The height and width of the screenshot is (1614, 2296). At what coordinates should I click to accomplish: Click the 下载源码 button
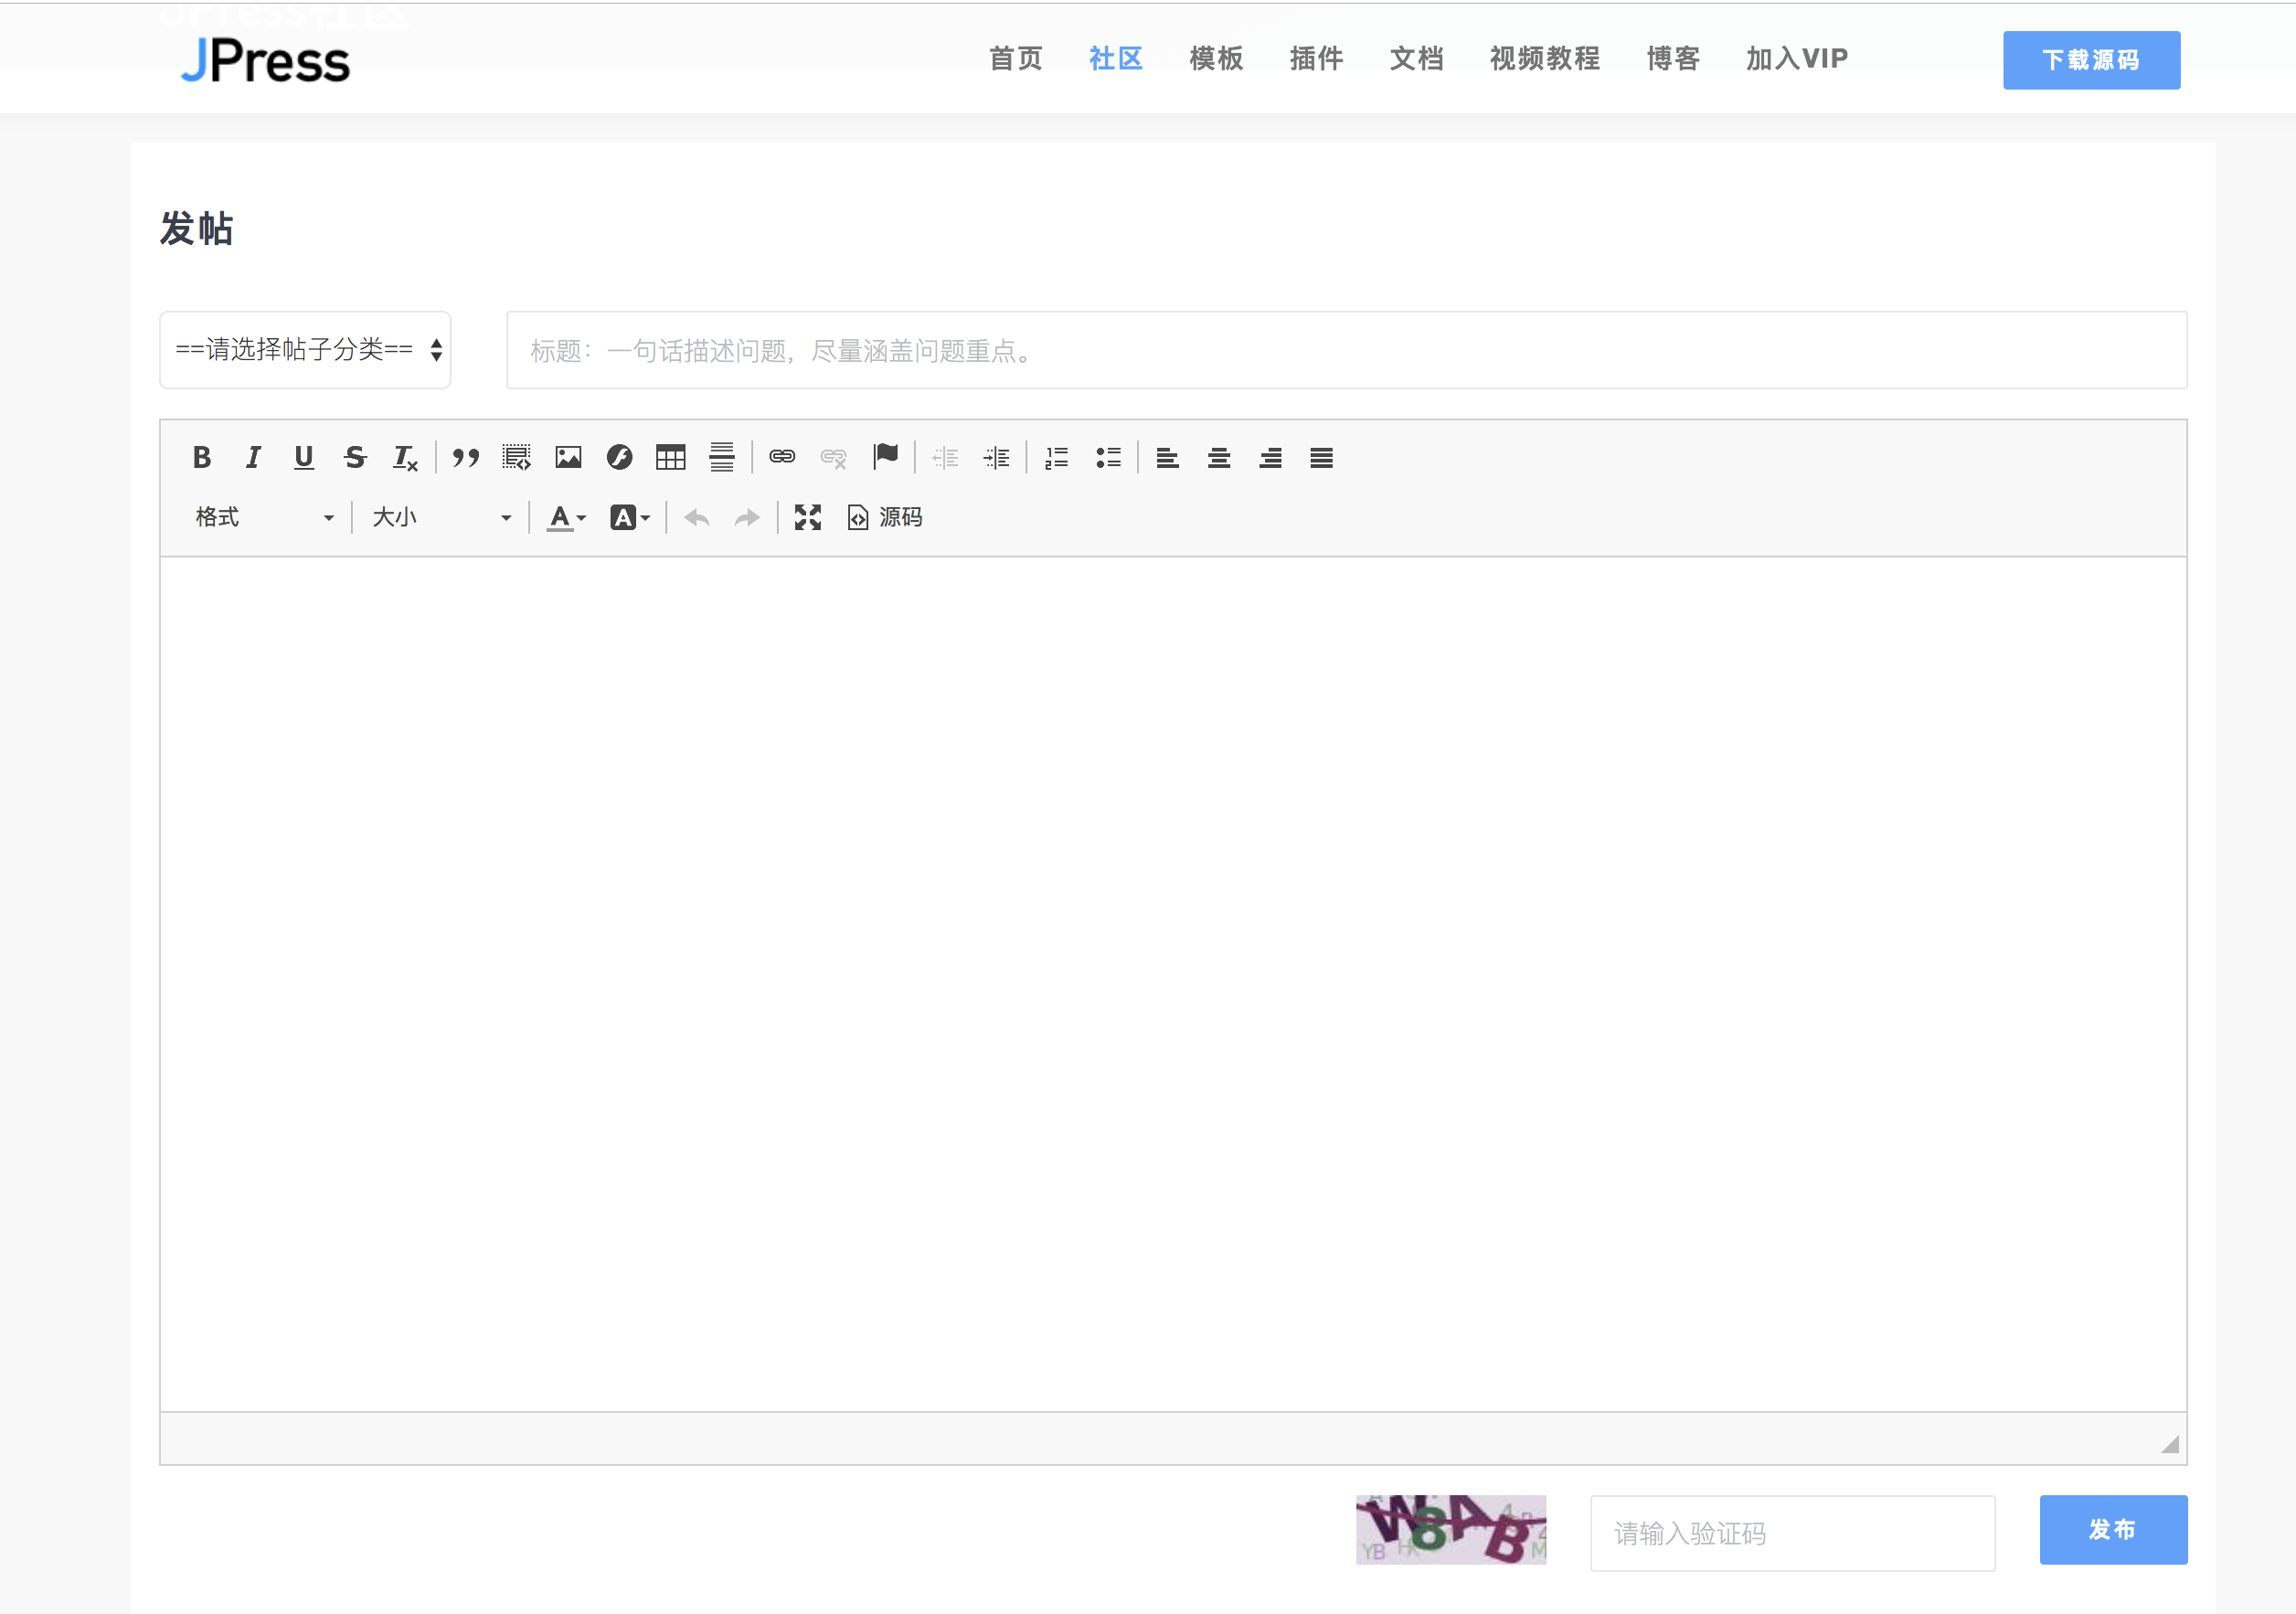point(2091,60)
